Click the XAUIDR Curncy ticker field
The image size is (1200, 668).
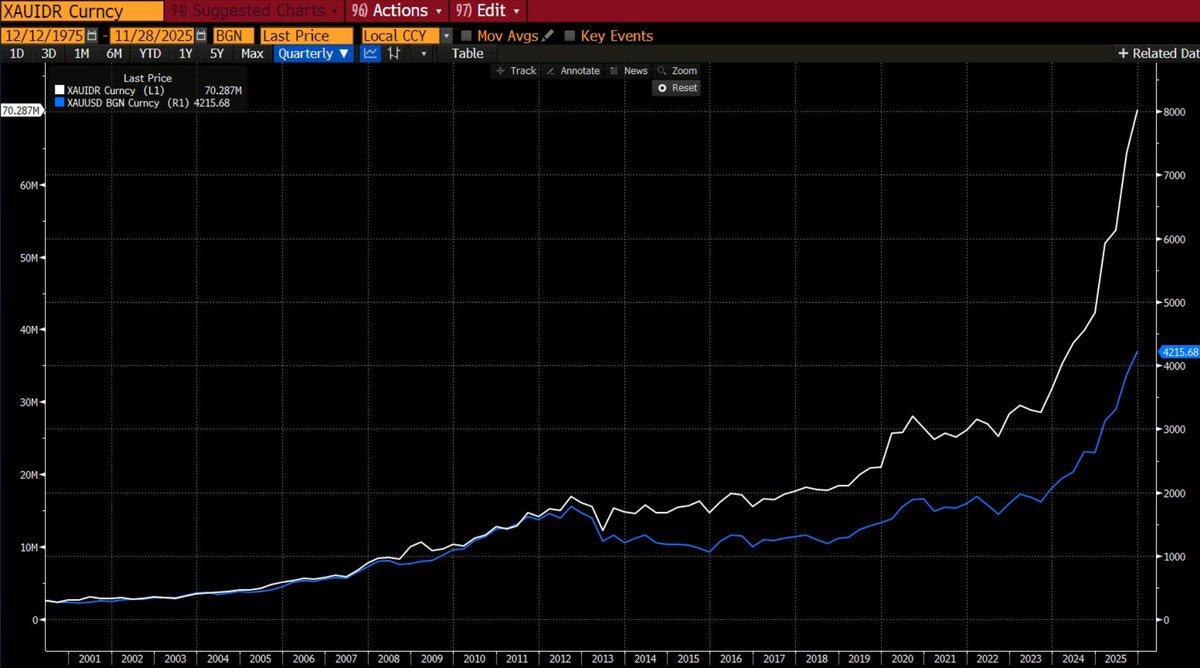(80, 11)
